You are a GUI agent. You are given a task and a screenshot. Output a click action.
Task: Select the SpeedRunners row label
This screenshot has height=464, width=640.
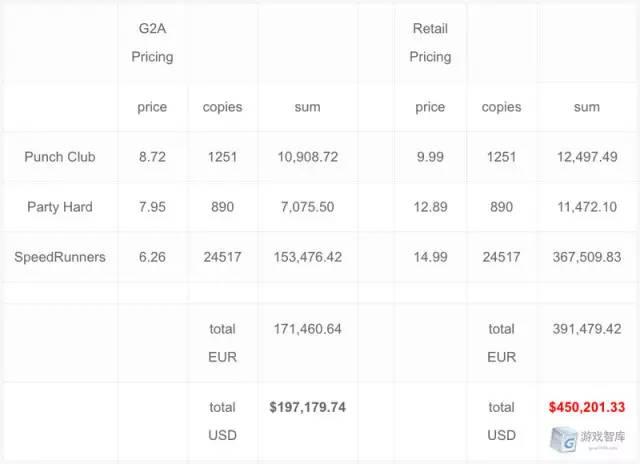(60, 257)
